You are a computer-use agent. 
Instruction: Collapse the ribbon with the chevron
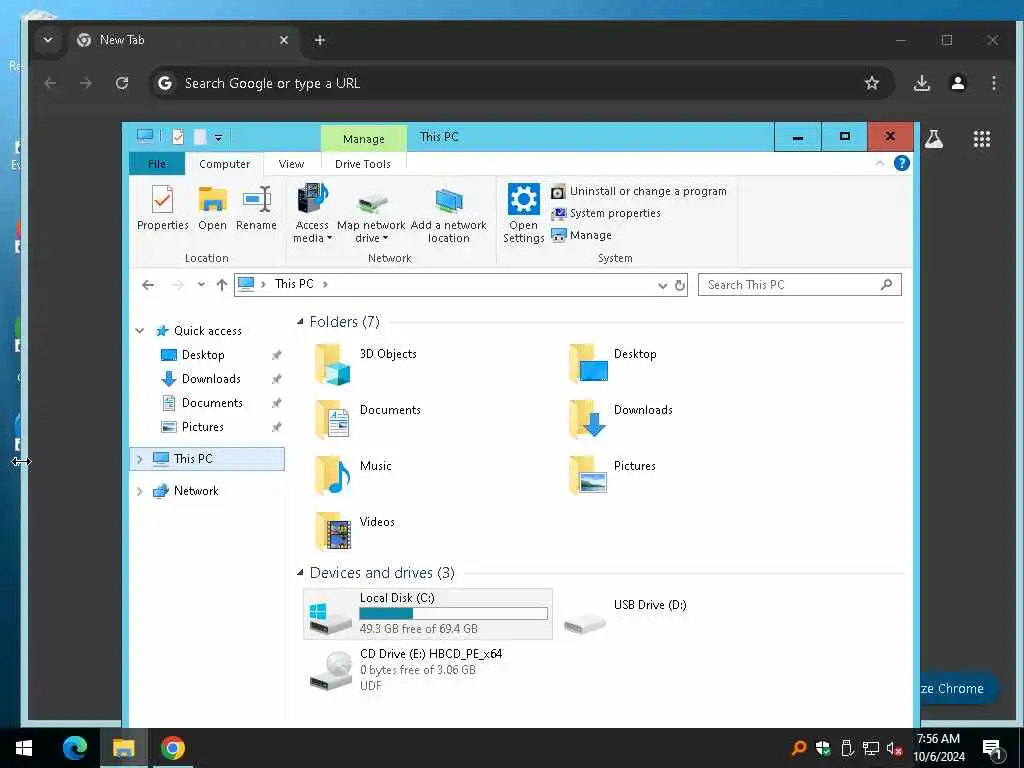click(x=880, y=163)
